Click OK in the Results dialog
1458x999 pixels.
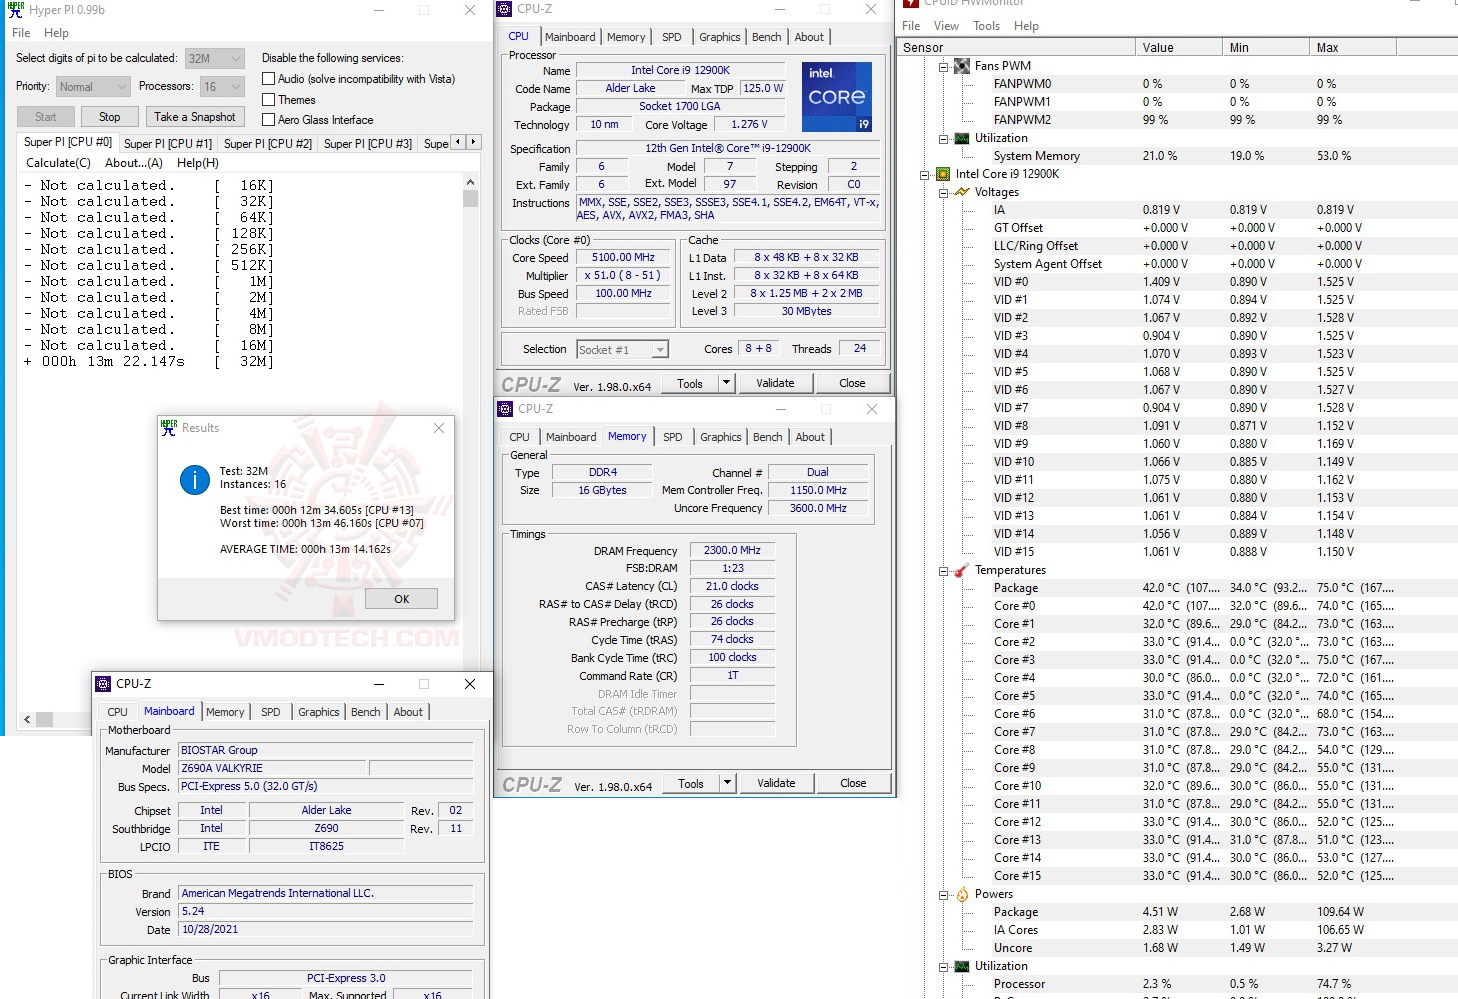pos(402,599)
